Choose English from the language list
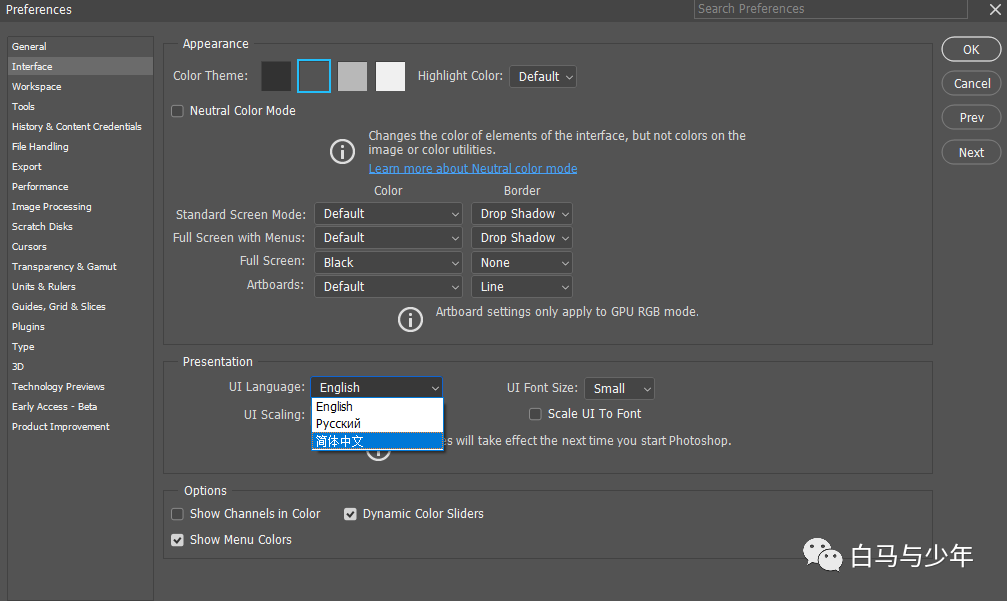1007x601 pixels. click(x=378, y=406)
